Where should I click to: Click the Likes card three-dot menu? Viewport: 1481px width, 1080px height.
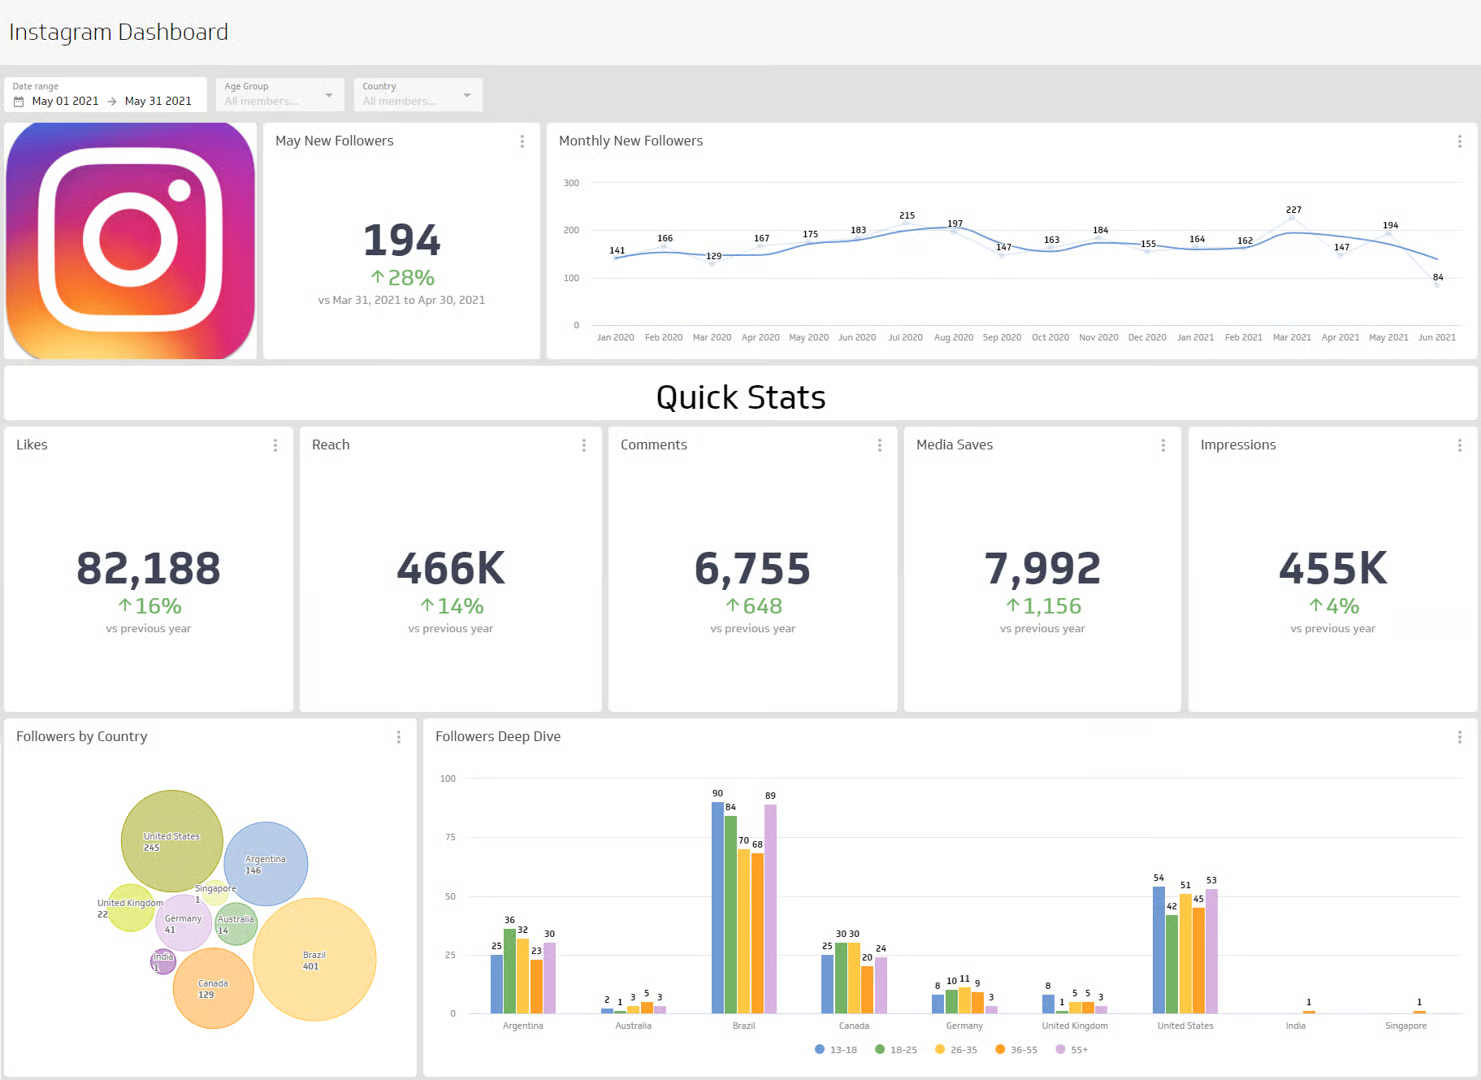tap(275, 446)
